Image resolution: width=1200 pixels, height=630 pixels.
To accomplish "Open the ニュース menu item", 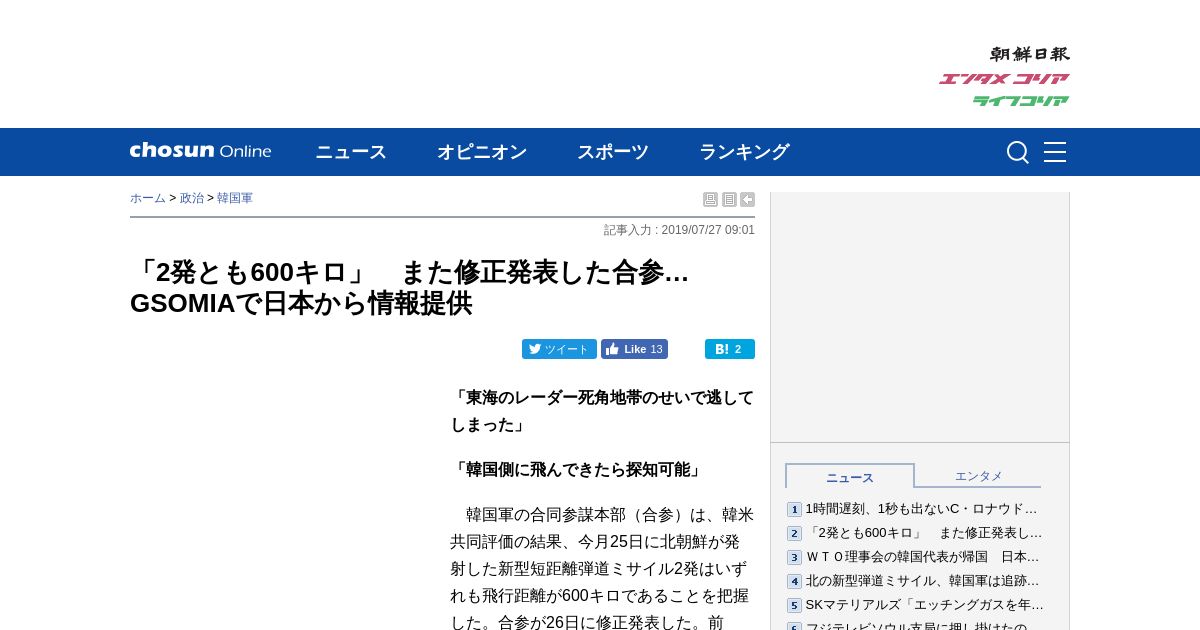I will click(x=351, y=152).
